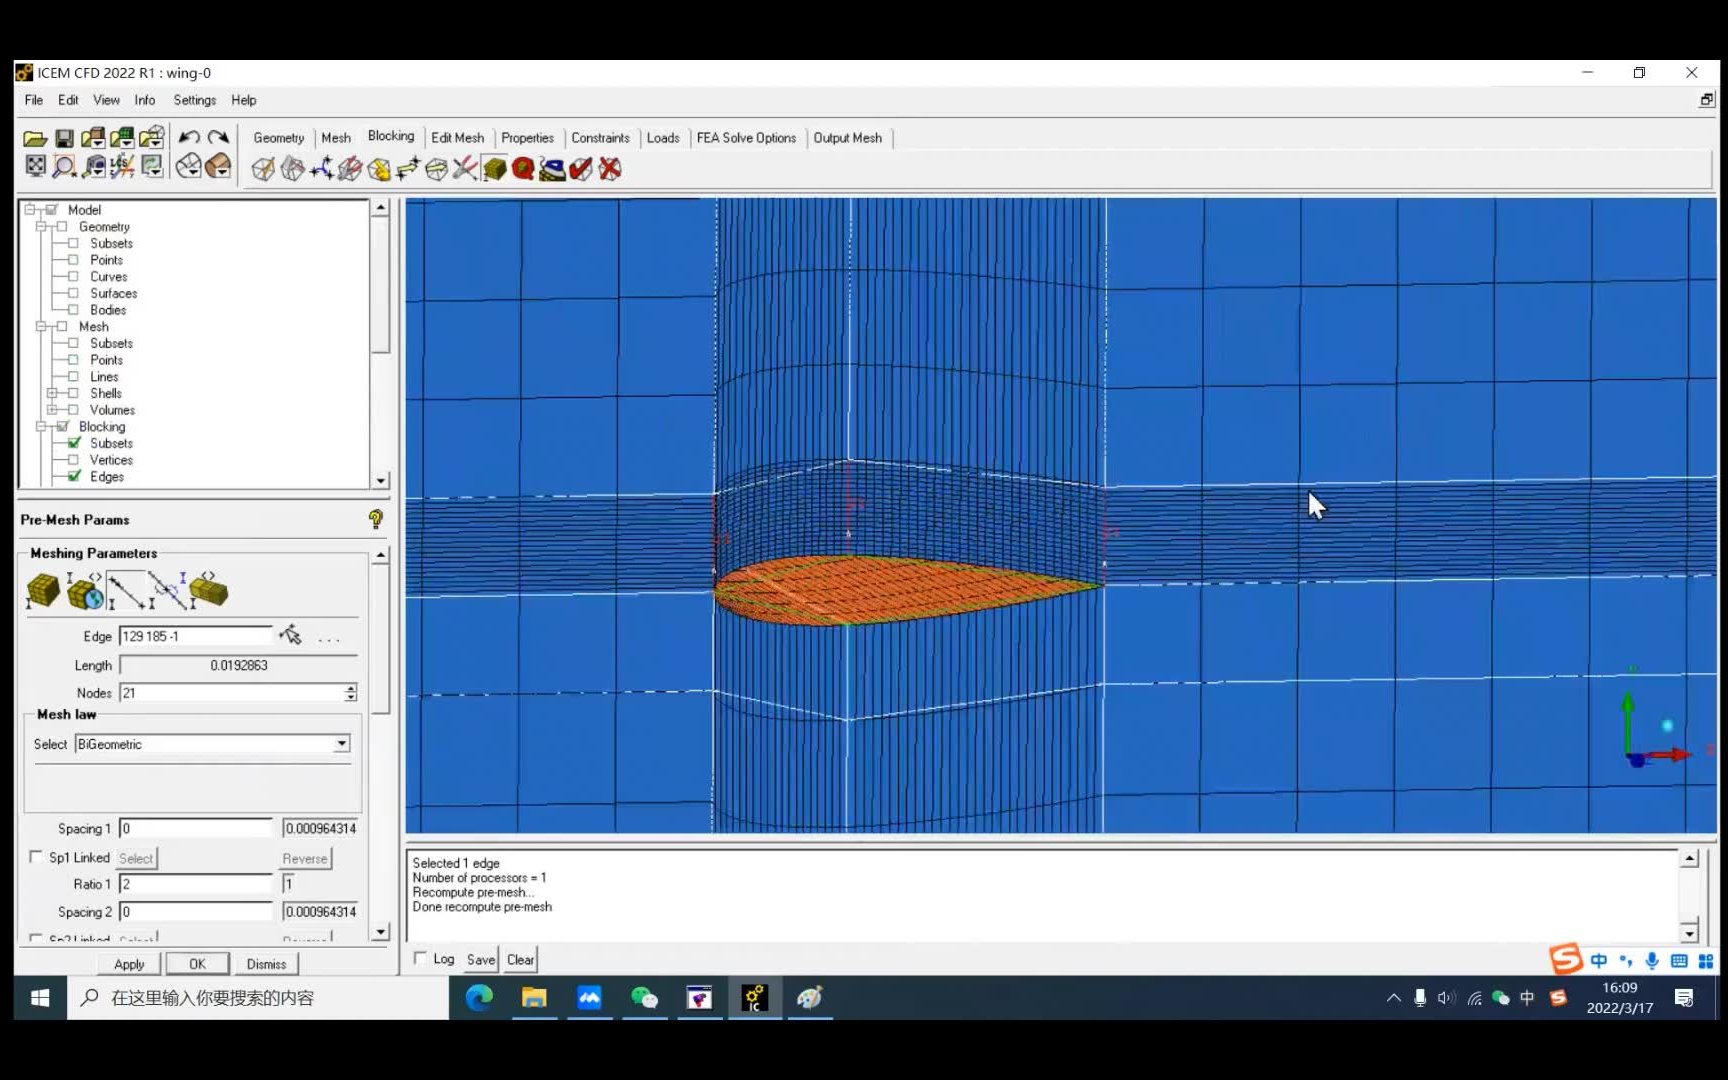Viewport: 1728px width, 1080px height.
Task: Collapse the Geometry branch in model tree
Action: coord(40,226)
